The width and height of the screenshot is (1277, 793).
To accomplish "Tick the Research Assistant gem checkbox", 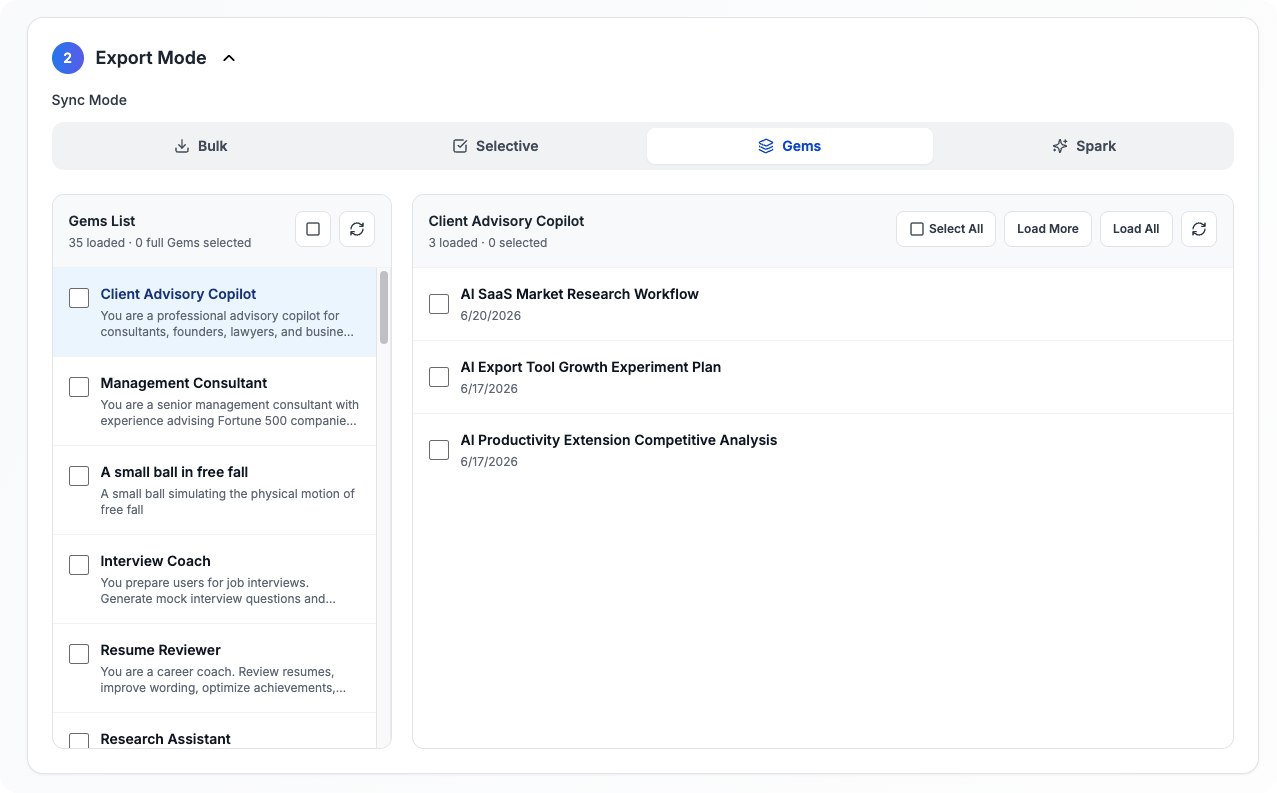I will point(79,741).
